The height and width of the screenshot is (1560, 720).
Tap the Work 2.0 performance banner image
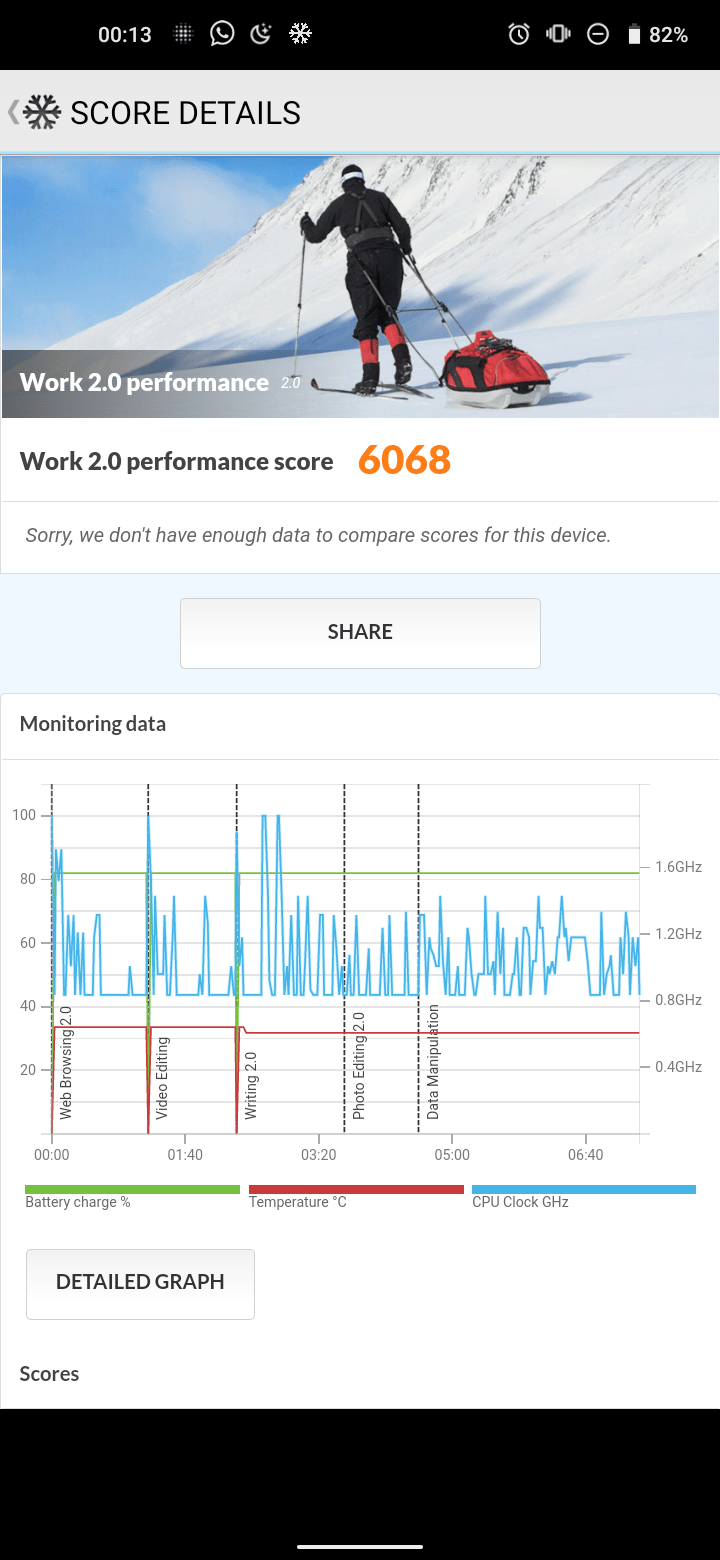360,286
